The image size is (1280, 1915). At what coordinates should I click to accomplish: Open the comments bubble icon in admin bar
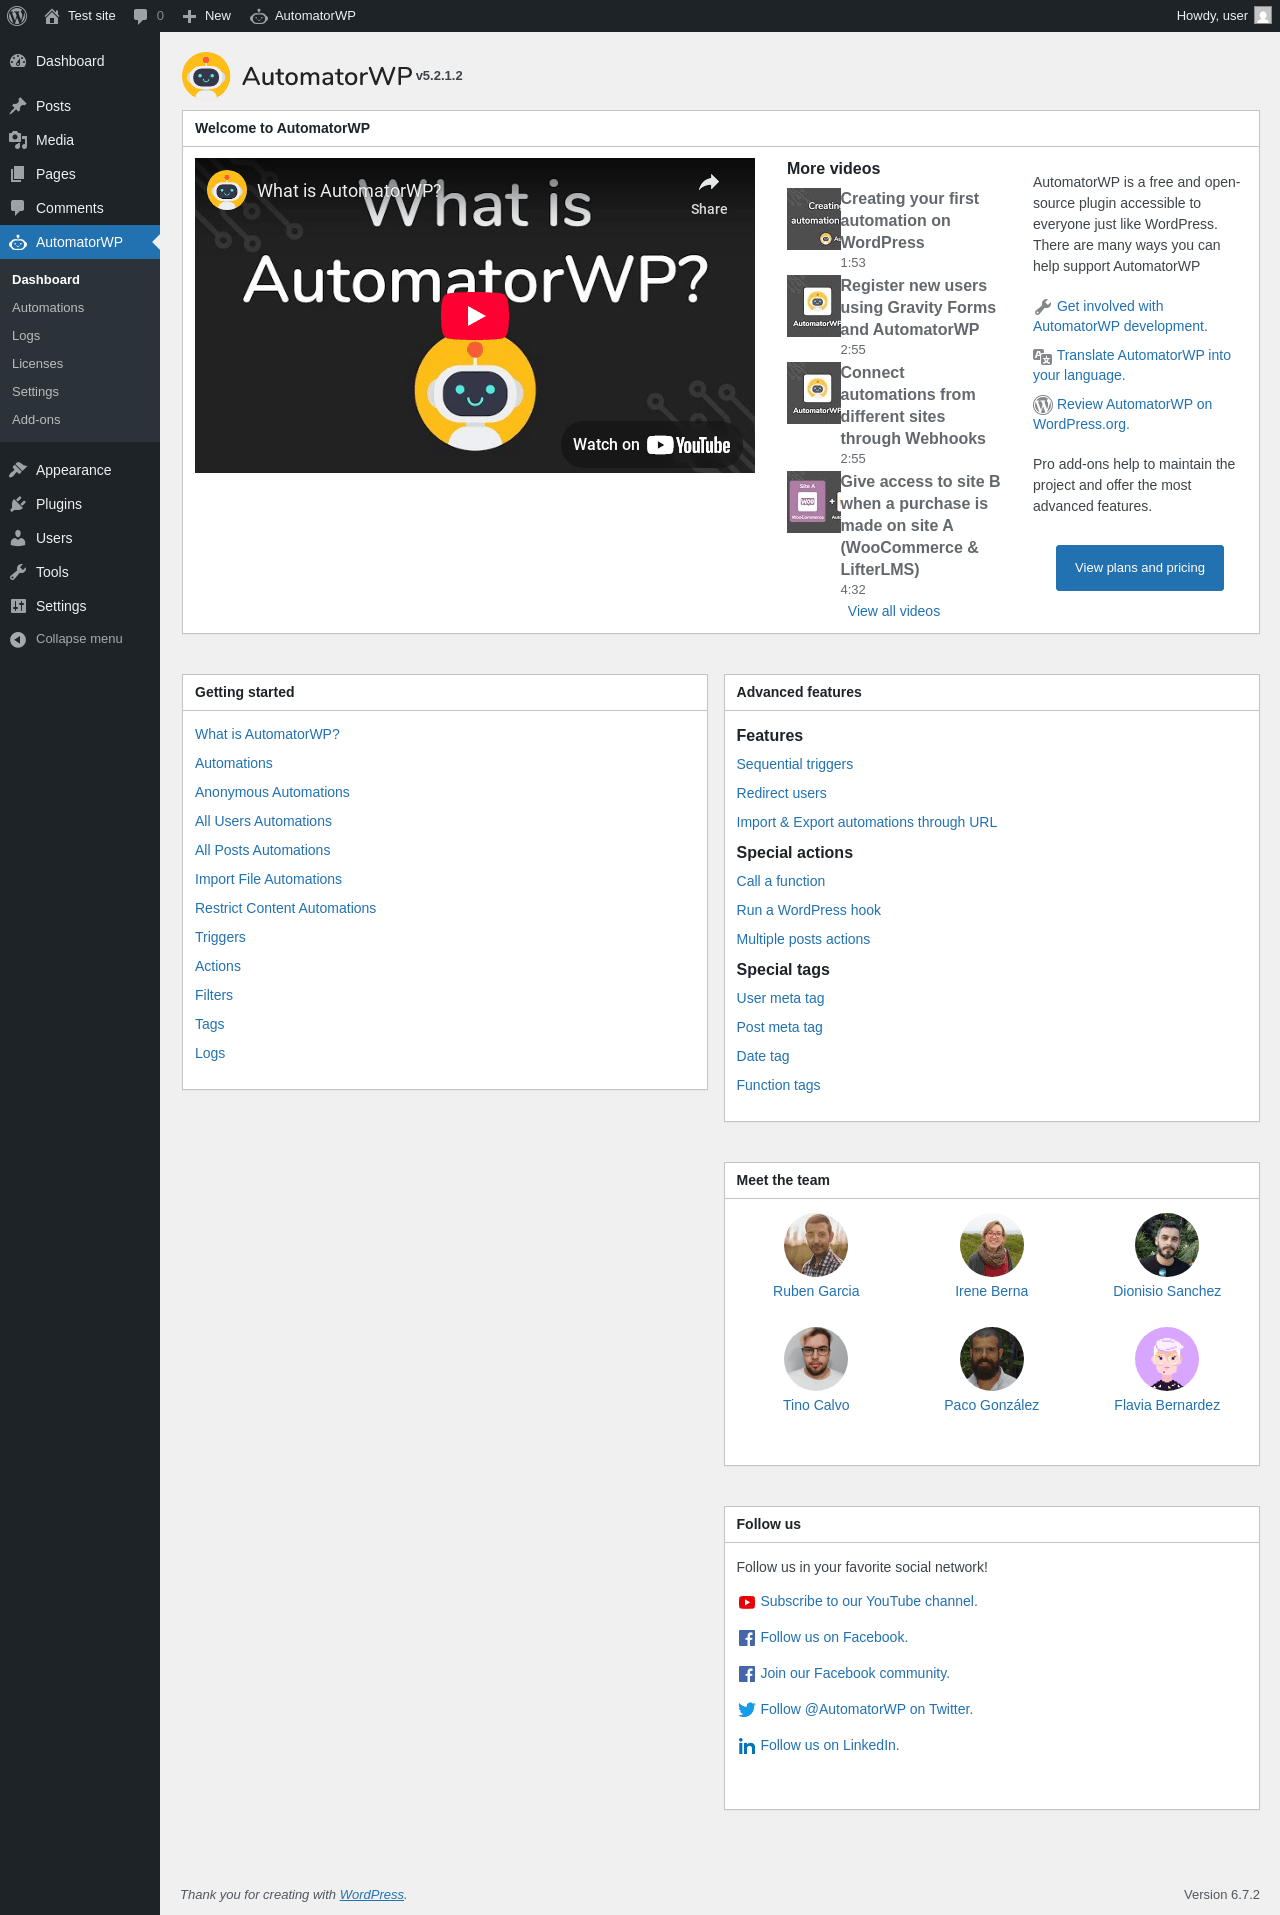coord(140,16)
